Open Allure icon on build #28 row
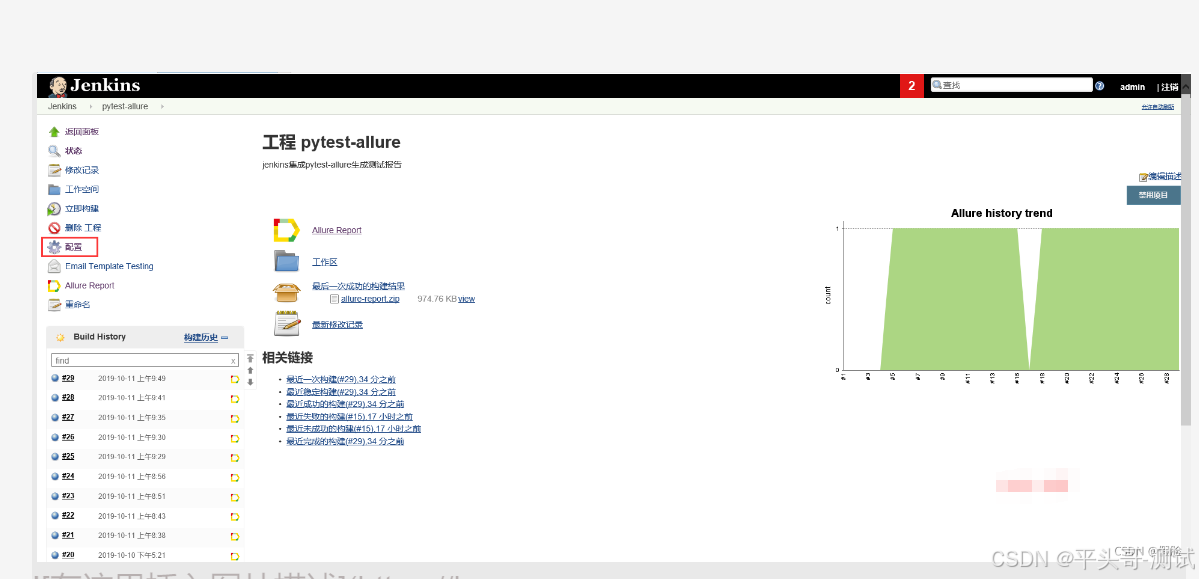Viewport: 1199px width, 579px height. [235, 398]
